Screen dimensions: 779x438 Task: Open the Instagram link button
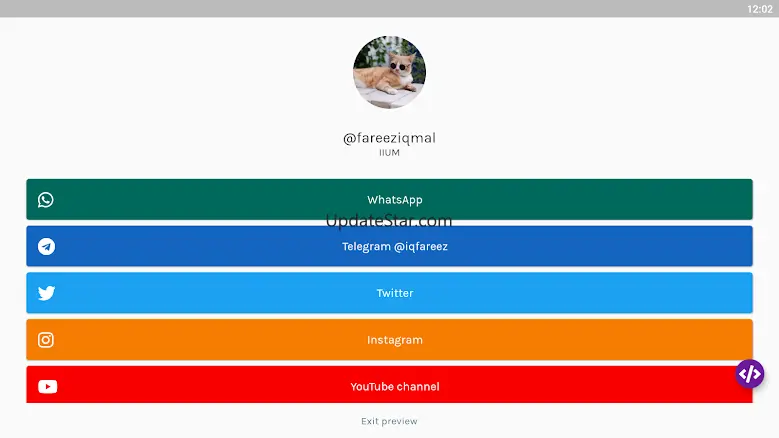[390, 340]
